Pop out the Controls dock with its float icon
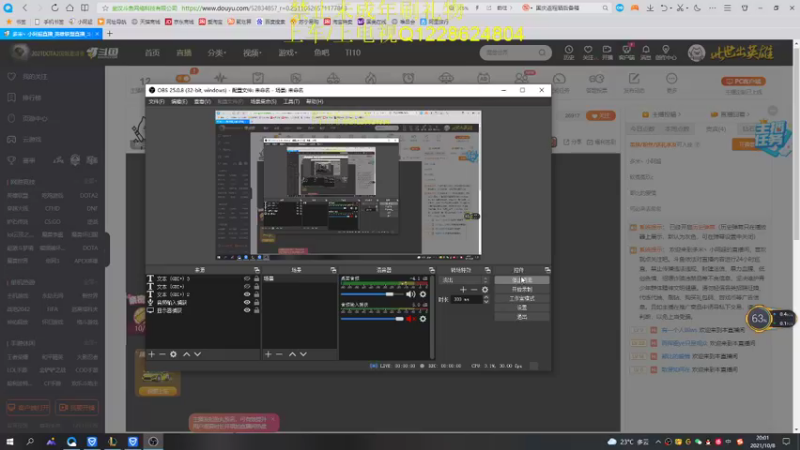The width and height of the screenshot is (800, 450). 547,270
